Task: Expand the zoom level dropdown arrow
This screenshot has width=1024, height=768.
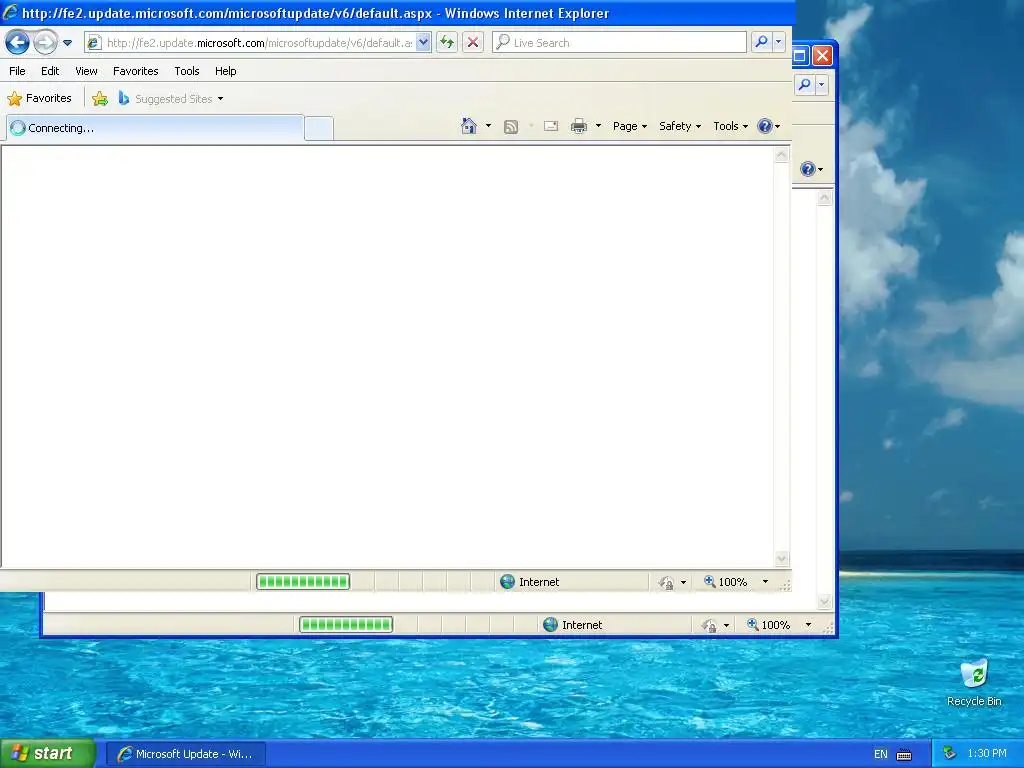Action: pyautogui.click(x=765, y=582)
